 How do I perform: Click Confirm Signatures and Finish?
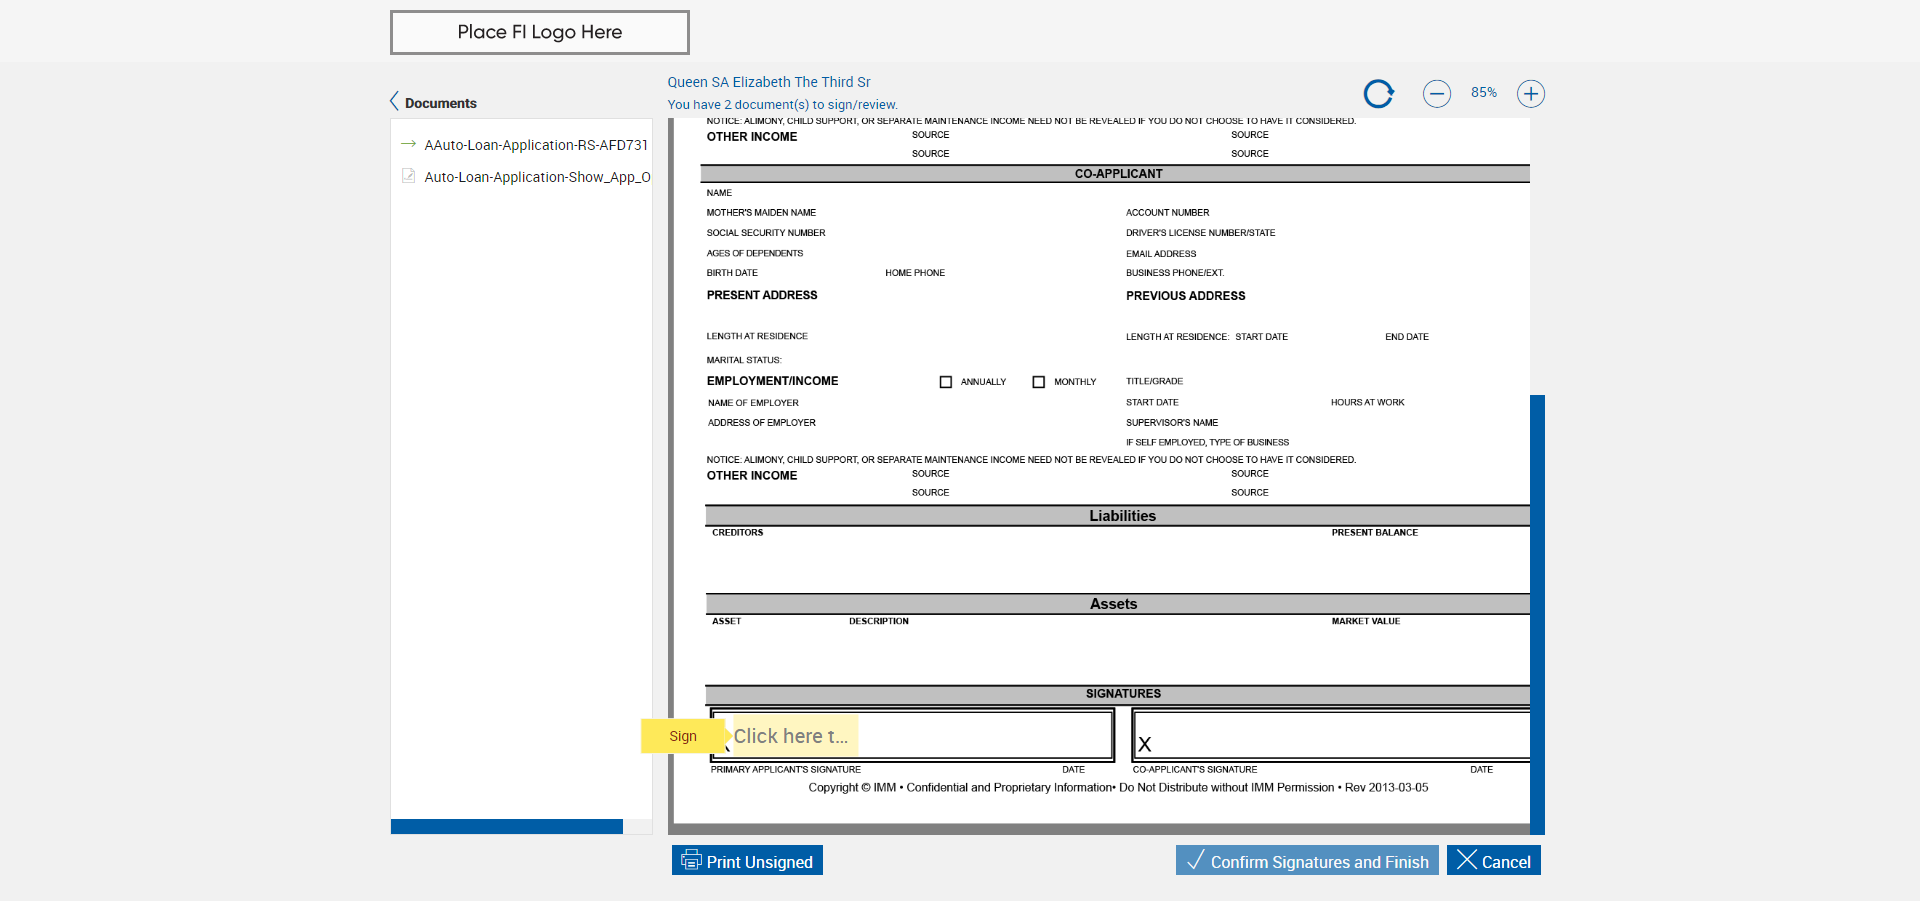(1307, 861)
